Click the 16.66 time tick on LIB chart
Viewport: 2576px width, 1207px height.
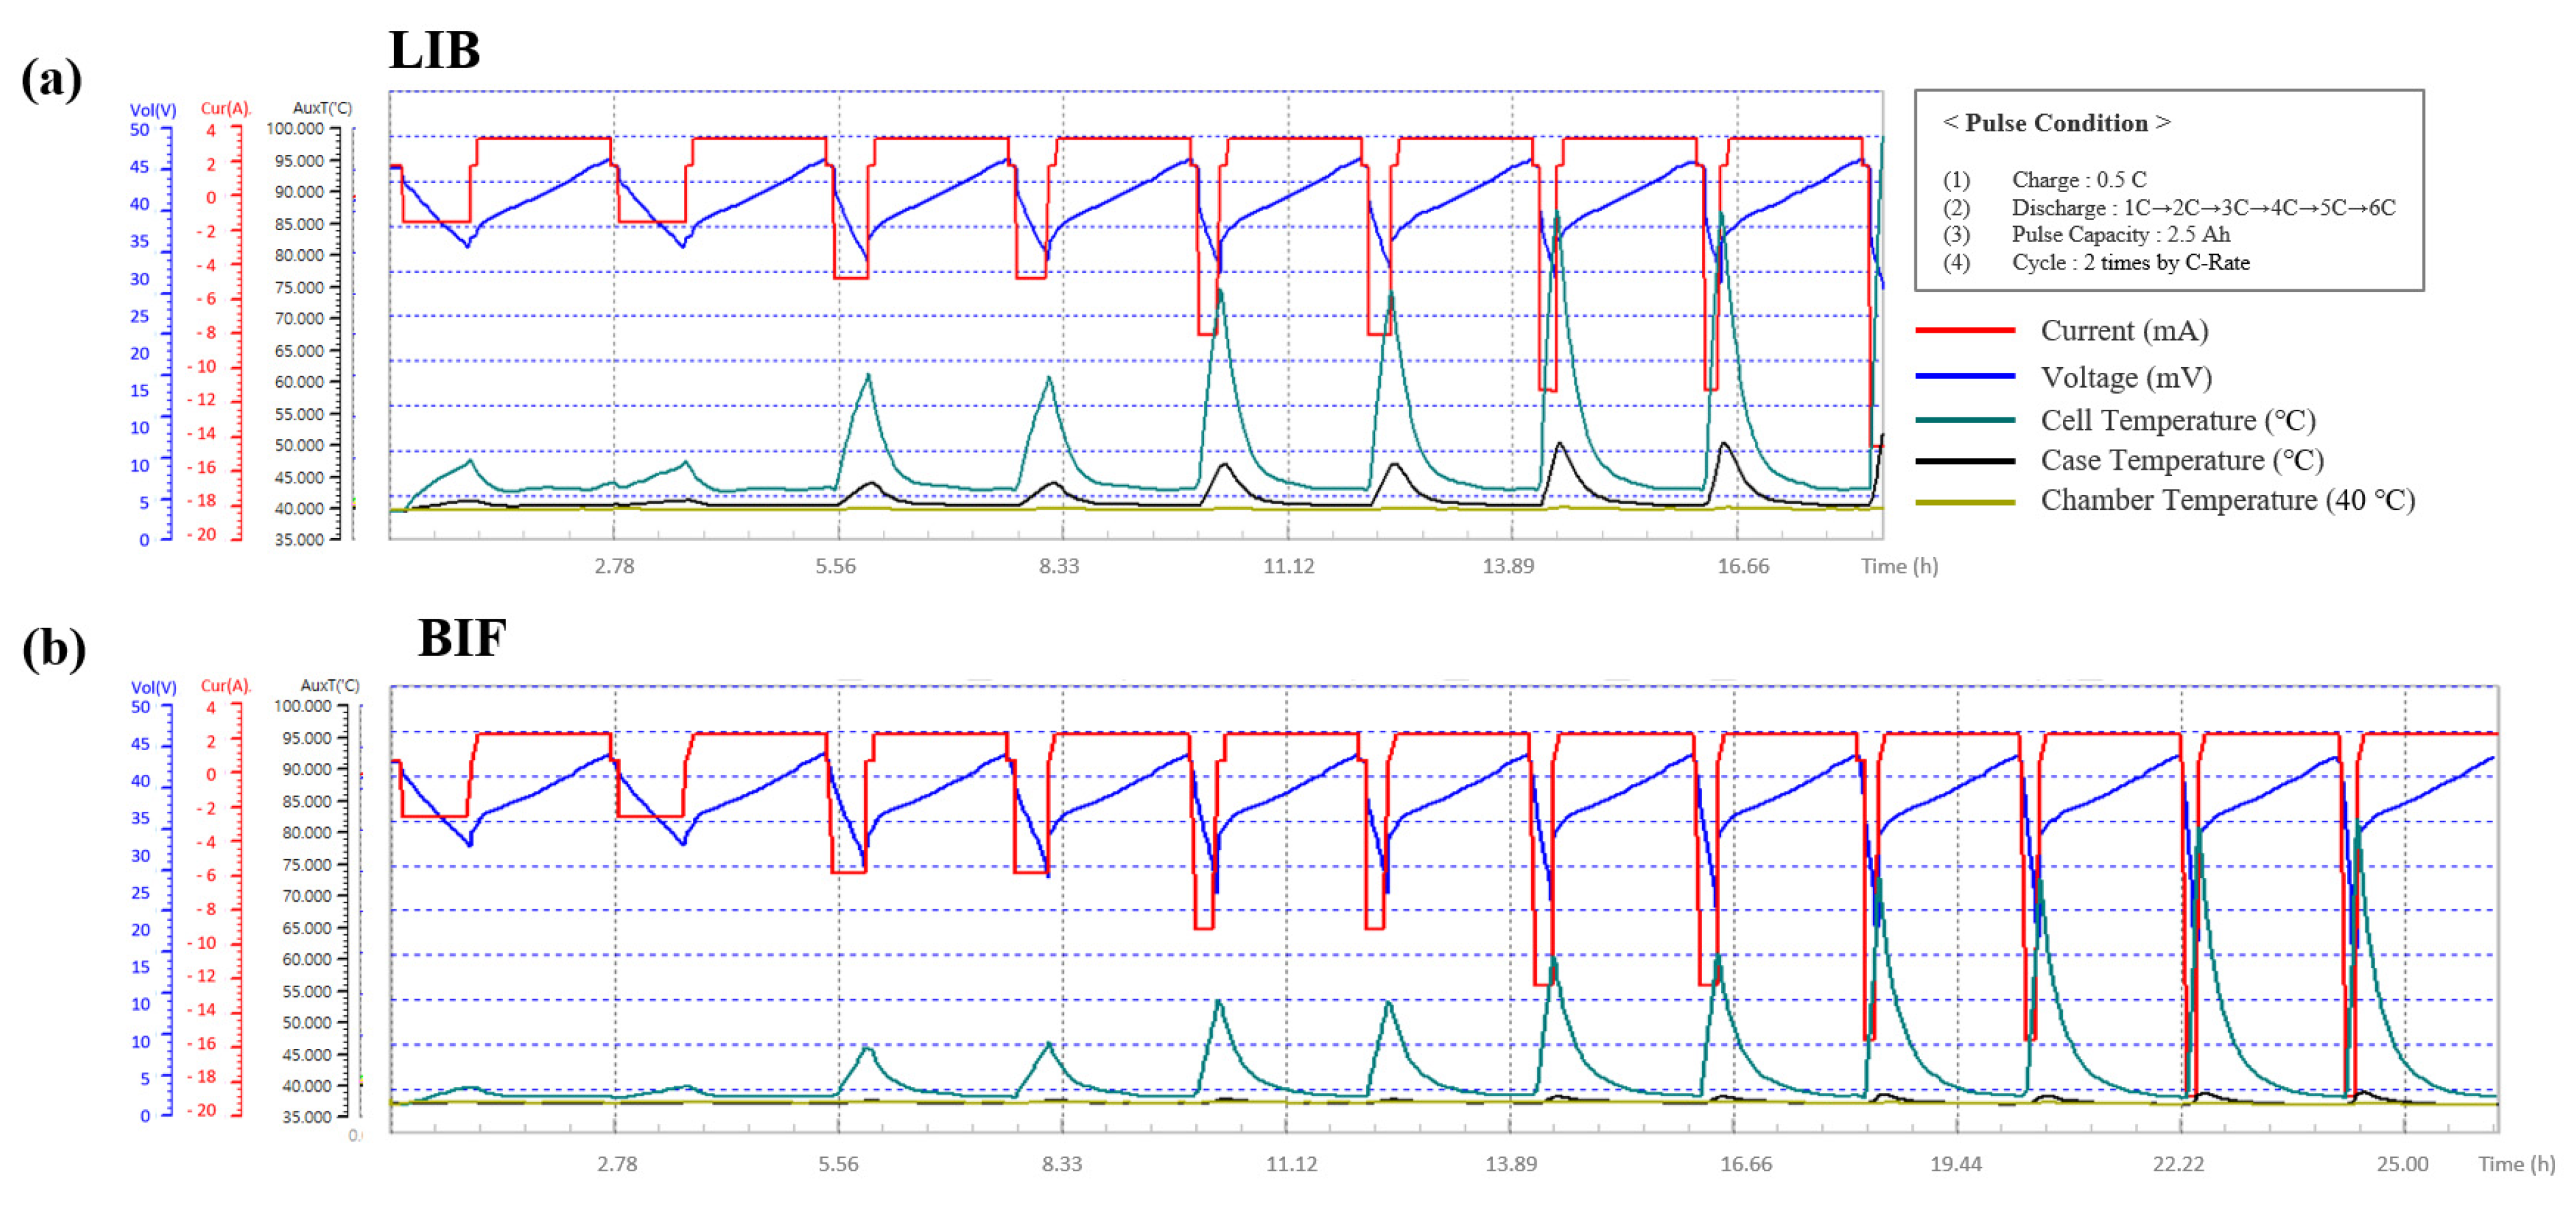[x=1743, y=566]
